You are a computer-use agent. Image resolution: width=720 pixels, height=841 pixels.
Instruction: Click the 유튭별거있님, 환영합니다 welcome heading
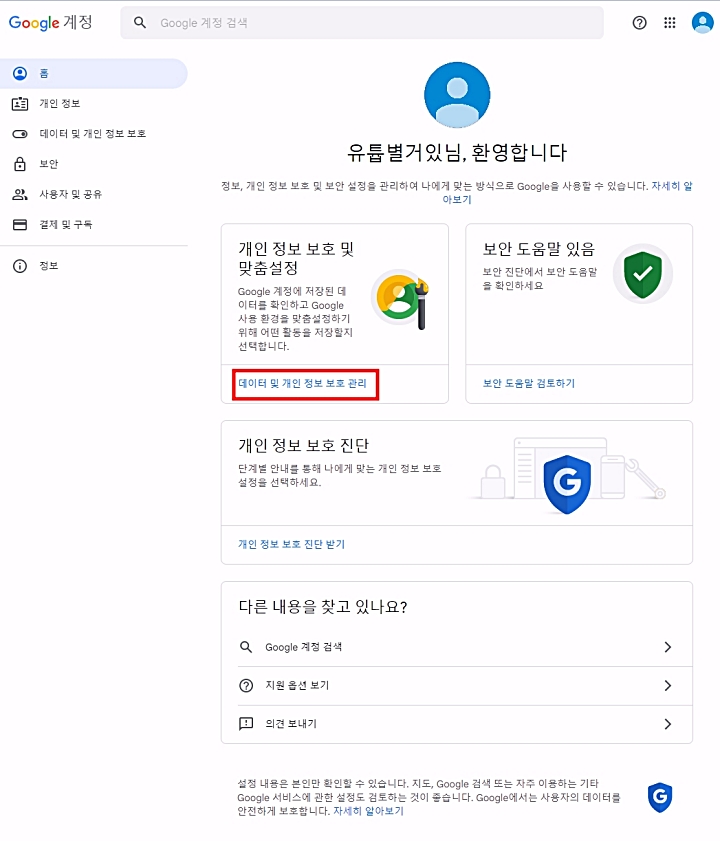457,152
